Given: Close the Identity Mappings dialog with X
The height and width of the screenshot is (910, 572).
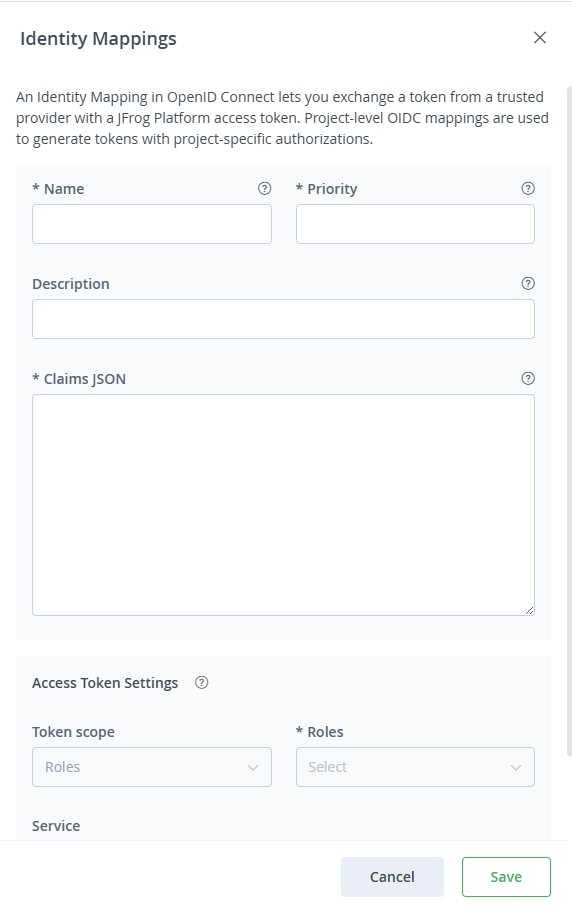Looking at the screenshot, I should (540, 38).
